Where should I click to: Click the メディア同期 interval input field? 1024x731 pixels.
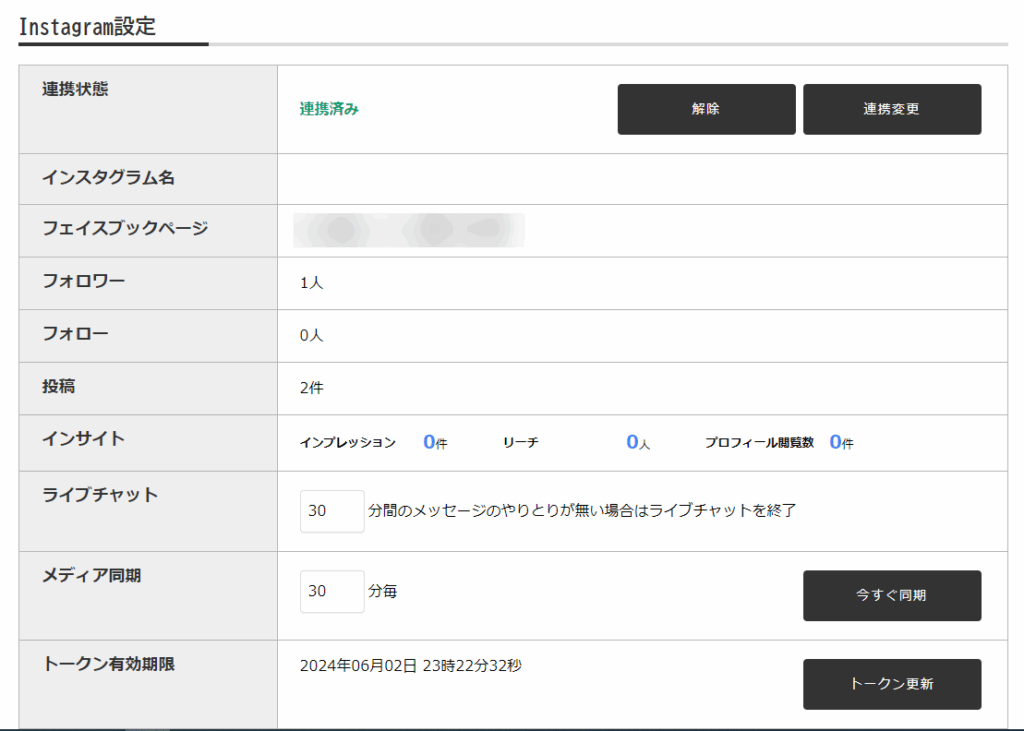[331, 591]
